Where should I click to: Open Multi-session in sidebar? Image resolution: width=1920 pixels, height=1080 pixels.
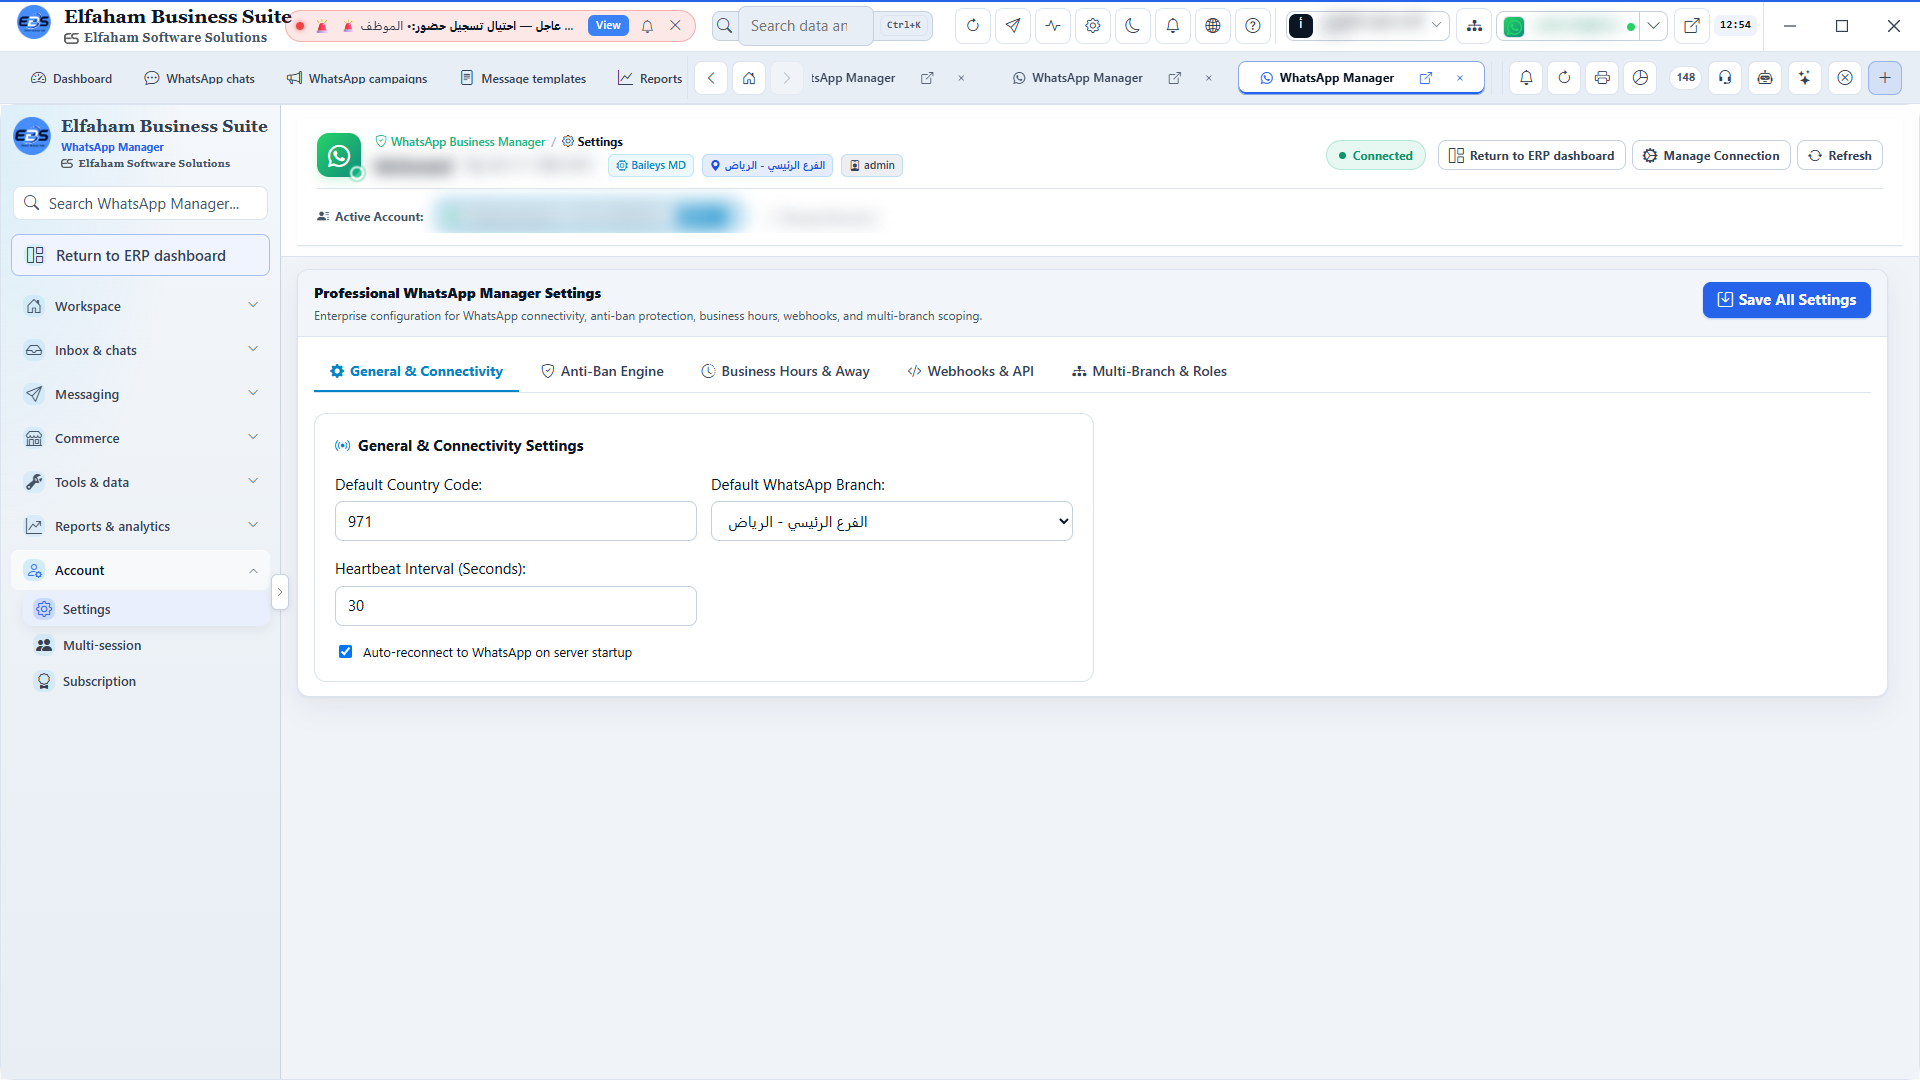[146, 646]
